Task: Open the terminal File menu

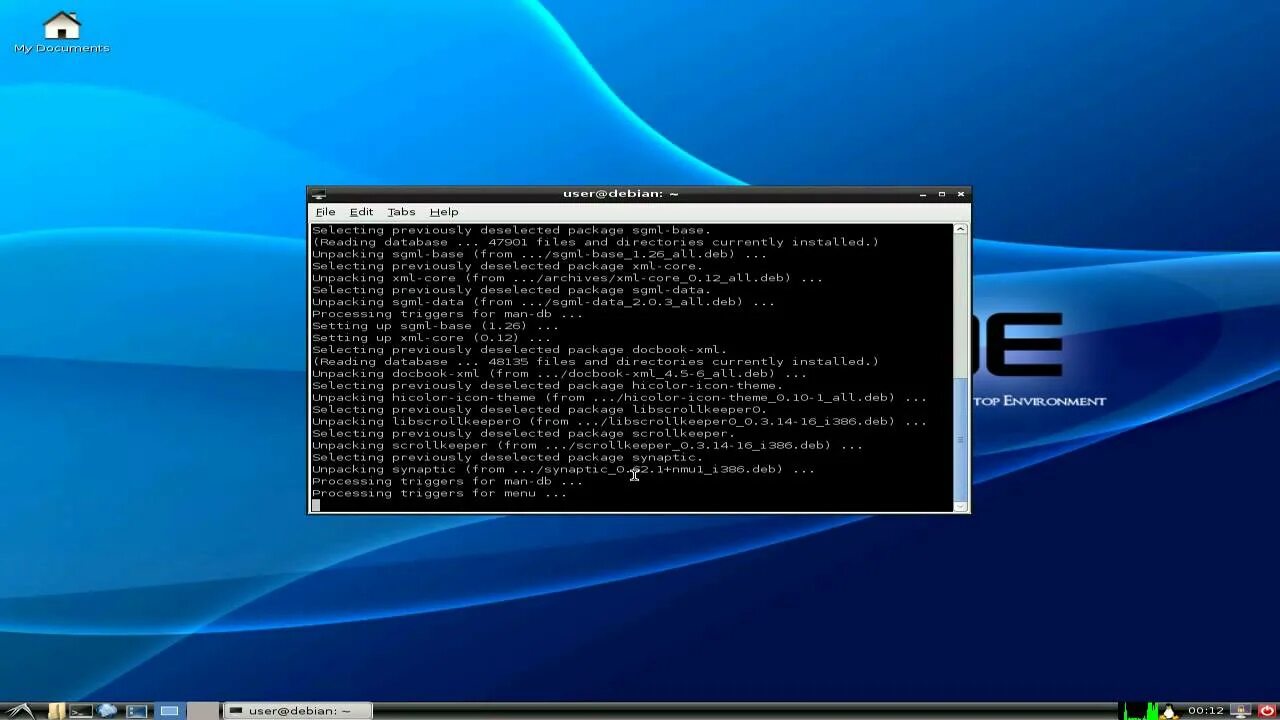Action: [x=326, y=212]
